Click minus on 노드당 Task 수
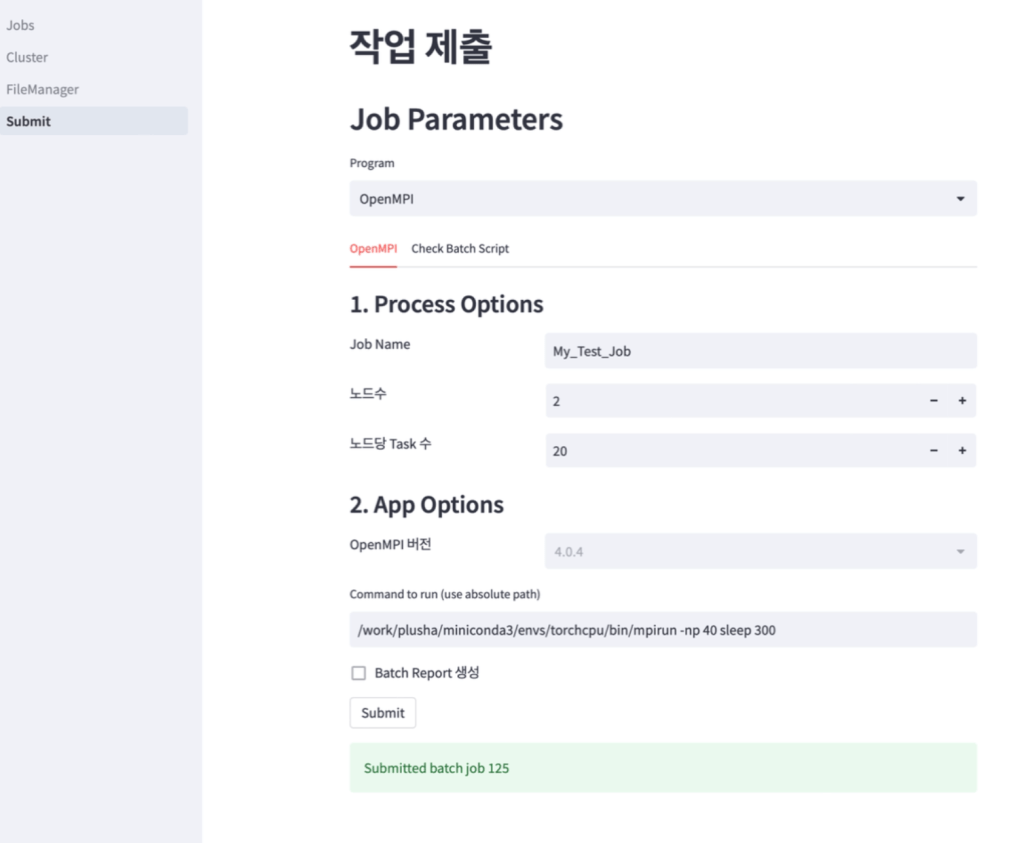The width and height of the screenshot is (1024, 843). click(x=934, y=451)
